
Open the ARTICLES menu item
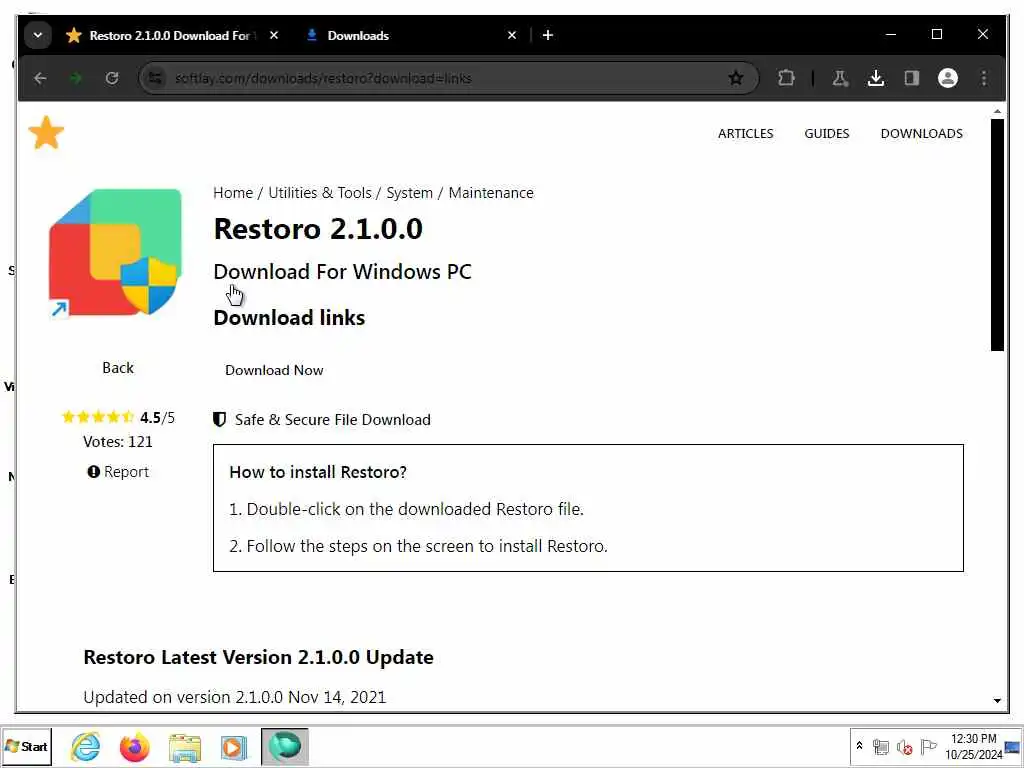[x=745, y=133]
